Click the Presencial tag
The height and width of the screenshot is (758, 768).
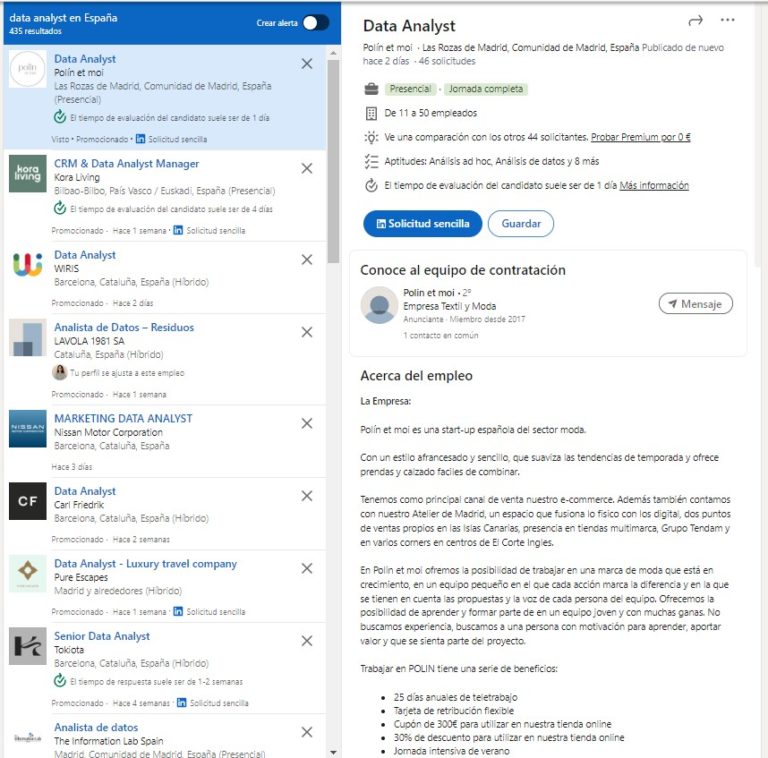tap(410, 89)
